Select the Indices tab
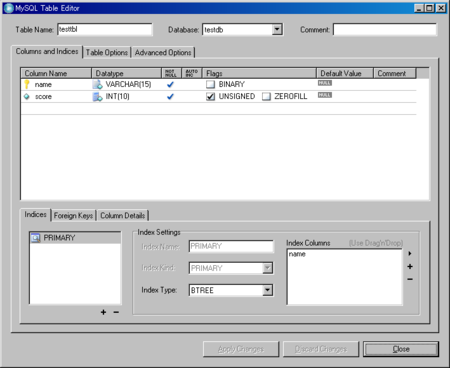This screenshot has width=450, height=368. 35,215
